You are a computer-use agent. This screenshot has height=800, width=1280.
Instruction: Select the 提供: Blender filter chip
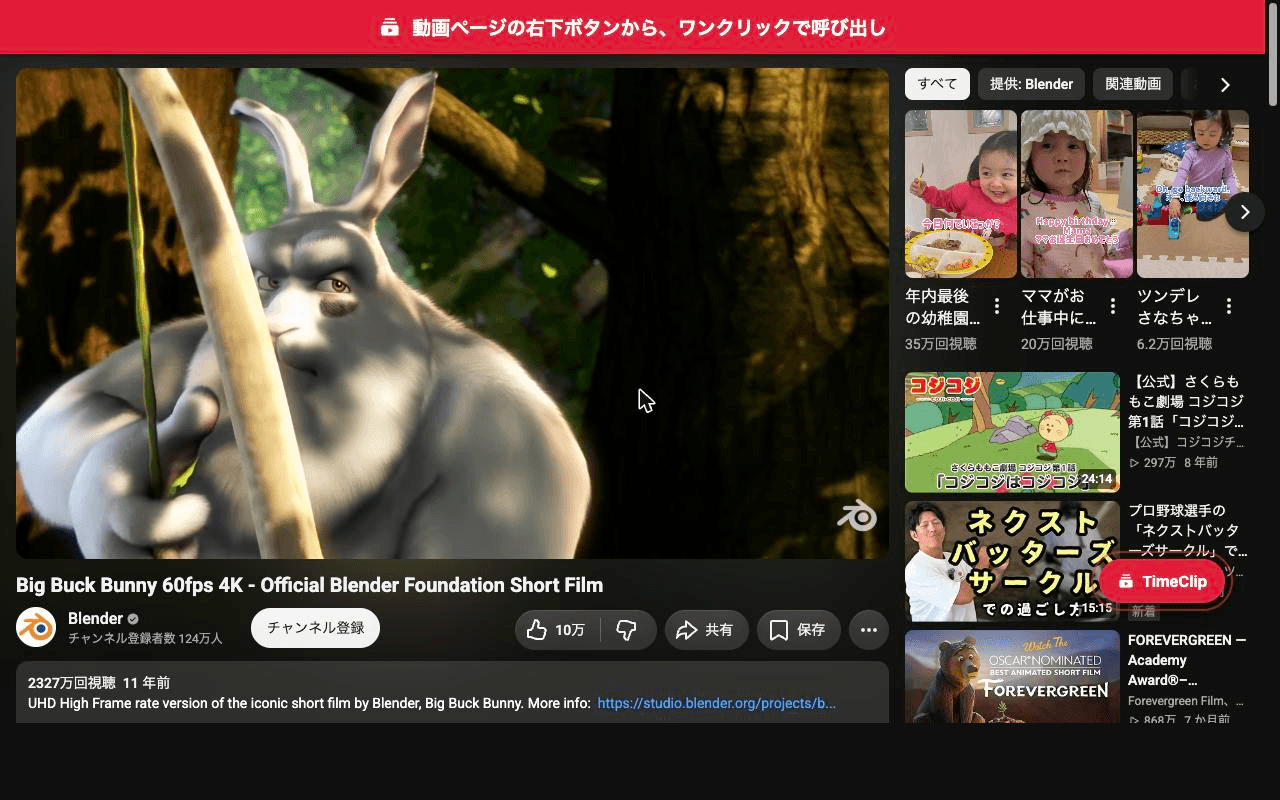(x=1031, y=84)
